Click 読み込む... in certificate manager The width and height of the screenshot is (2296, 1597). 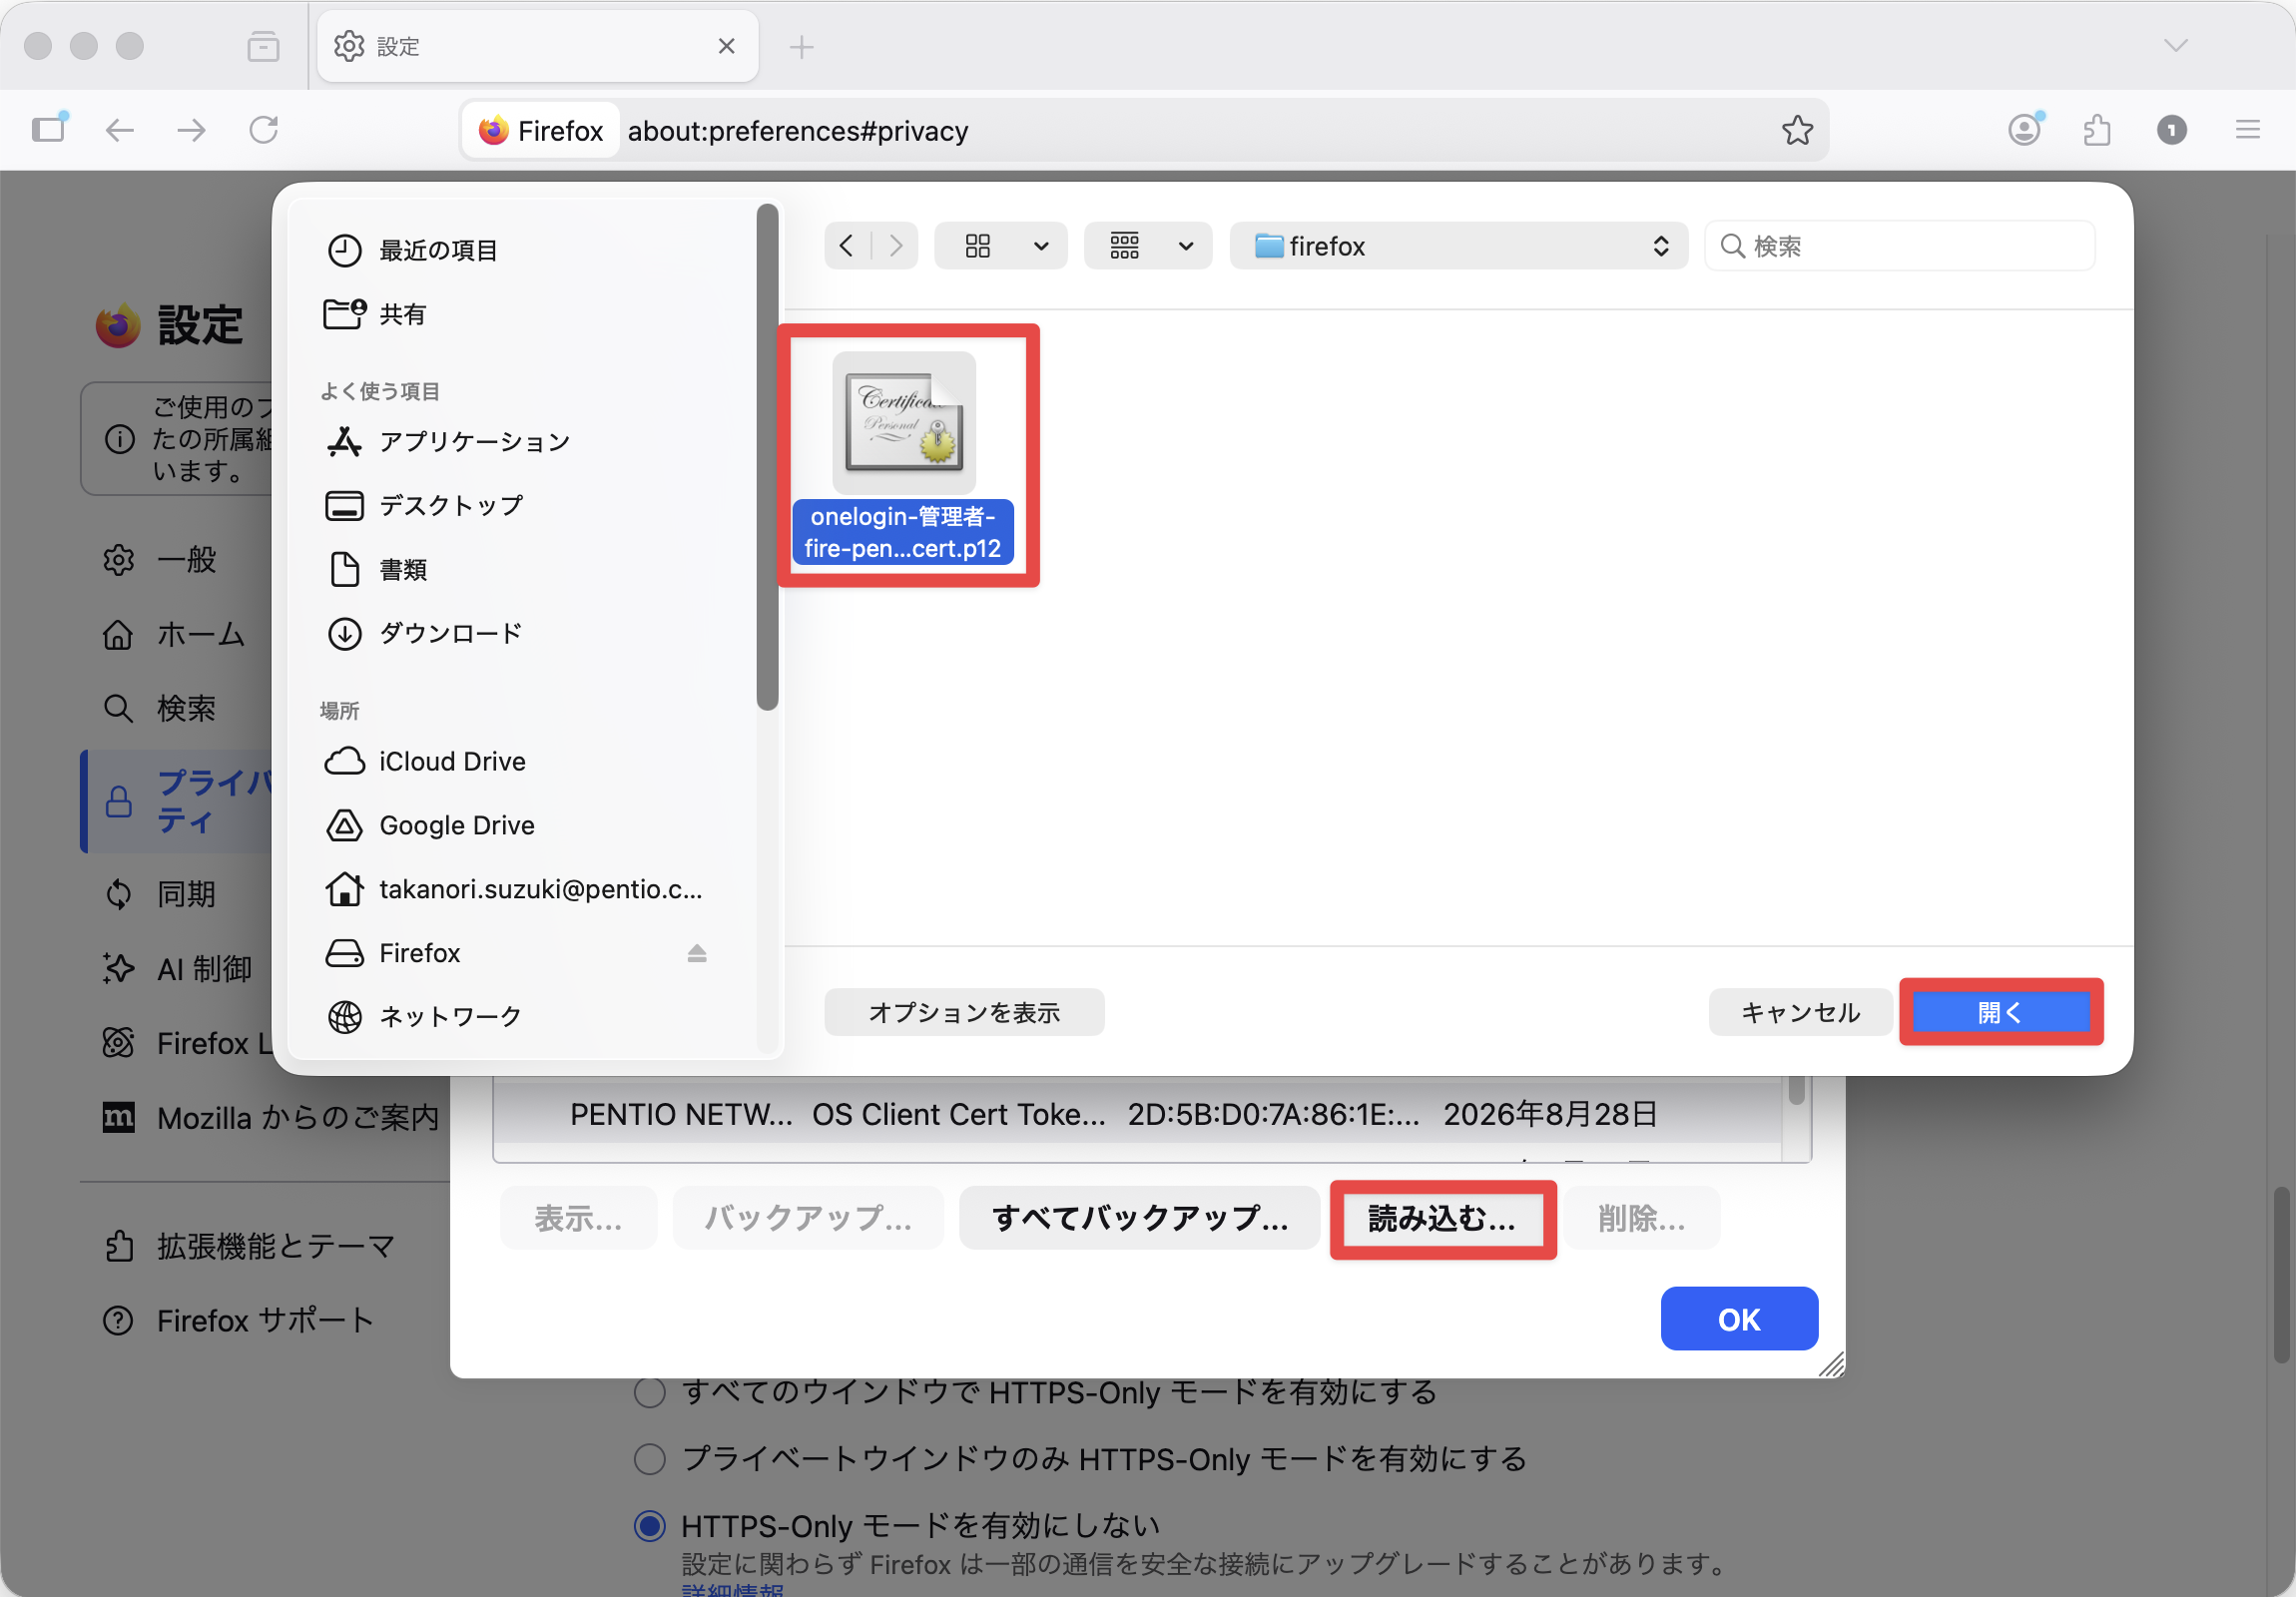pyautogui.click(x=1443, y=1219)
